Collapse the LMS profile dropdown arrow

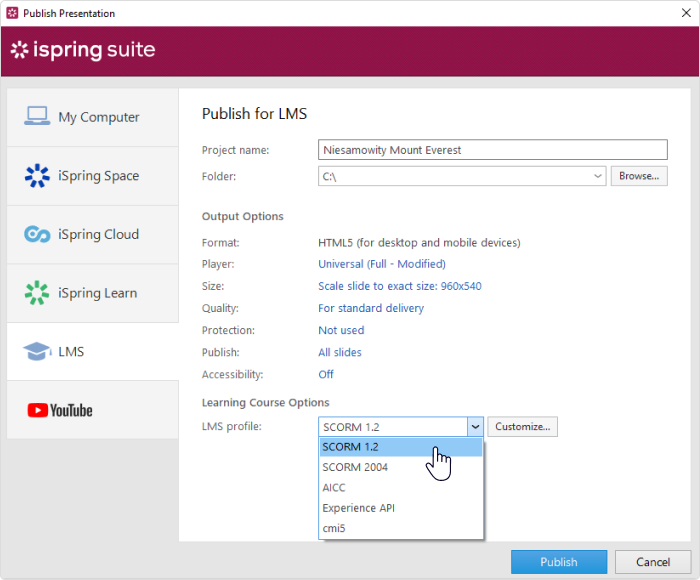[x=475, y=427]
